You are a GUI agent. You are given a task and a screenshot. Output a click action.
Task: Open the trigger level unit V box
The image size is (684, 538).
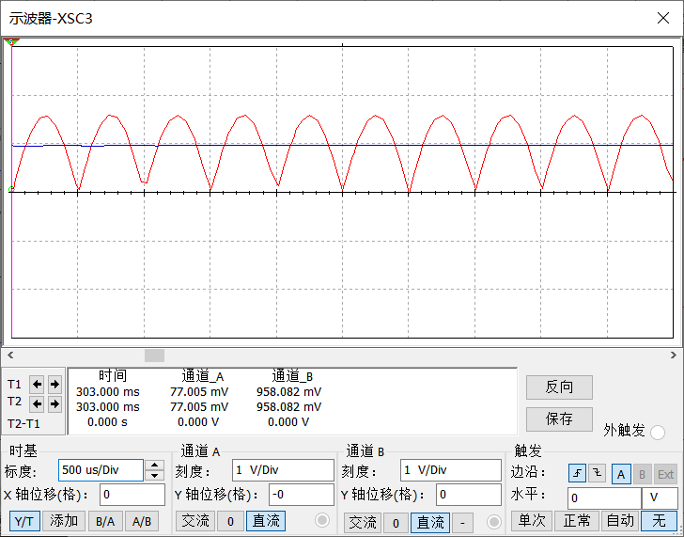[660, 498]
